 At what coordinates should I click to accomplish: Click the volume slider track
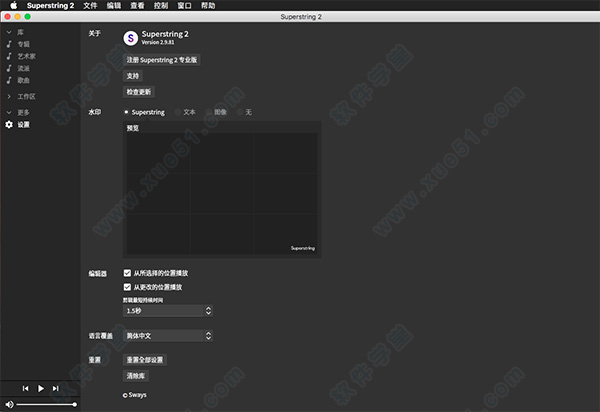(x=46, y=404)
